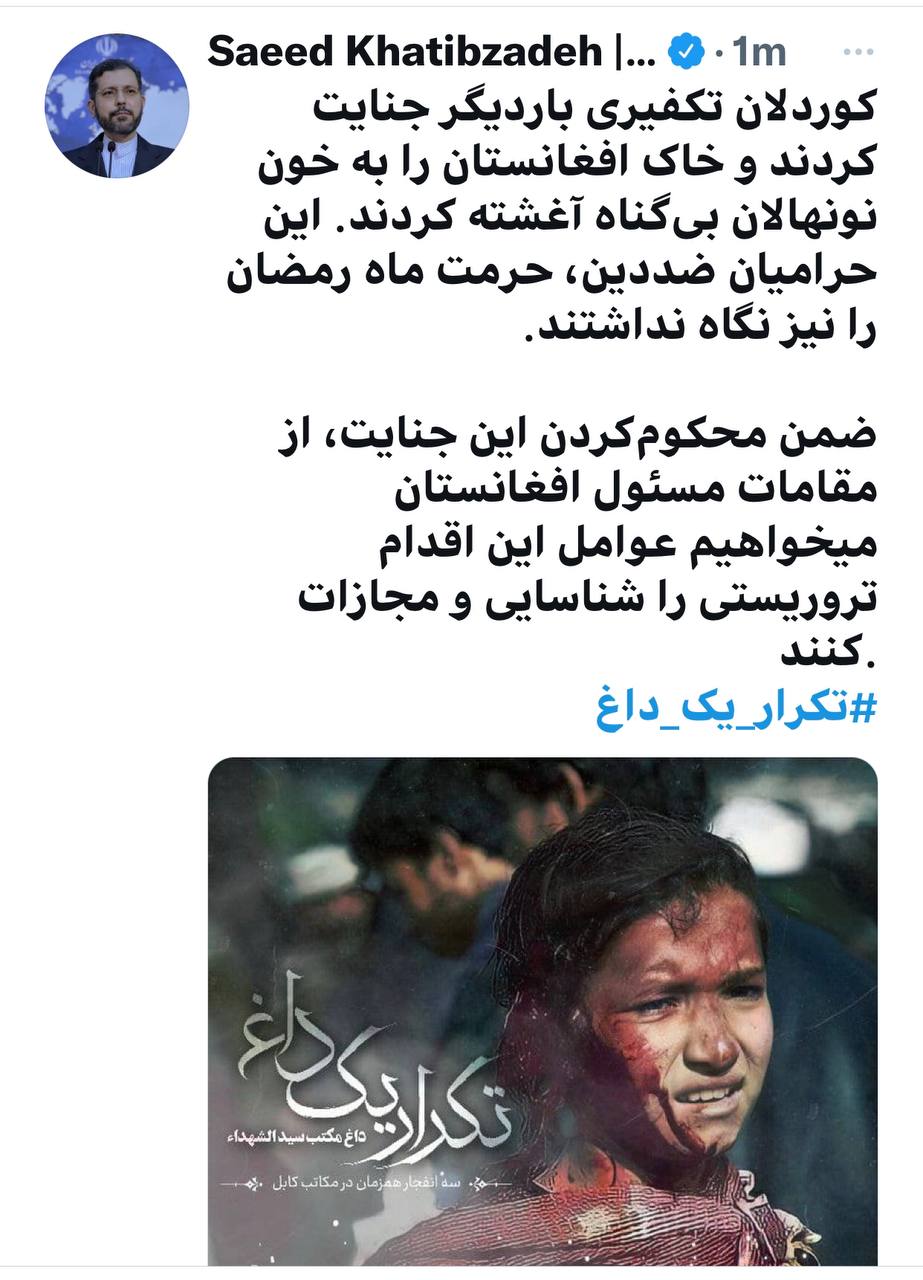This screenshot has height=1280, width=923.
Task: Open Saeed Khatibzadeh's profile avatar
Action: [x=117, y=105]
